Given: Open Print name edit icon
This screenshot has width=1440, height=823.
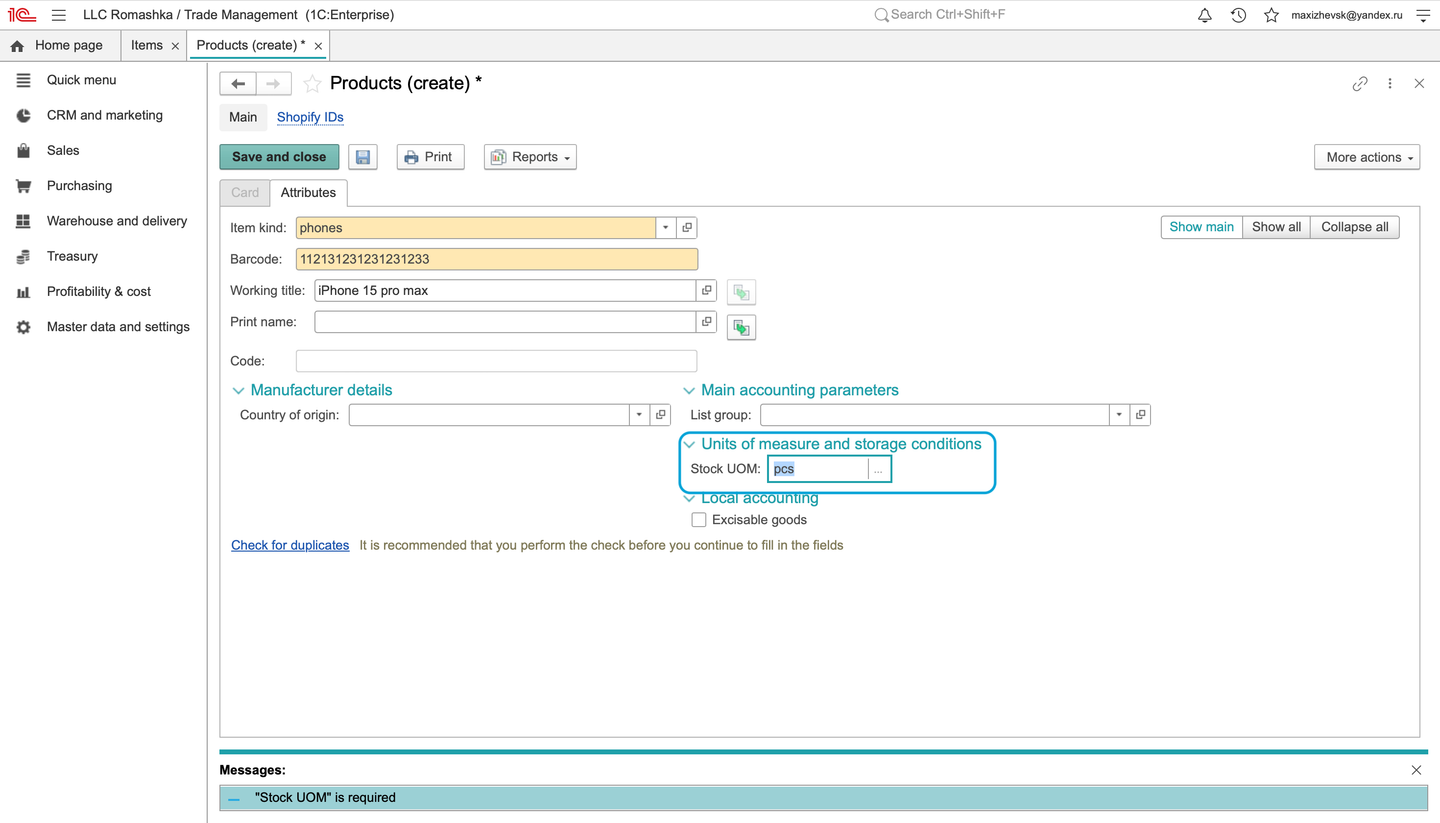Looking at the screenshot, I should tap(707, 322).
